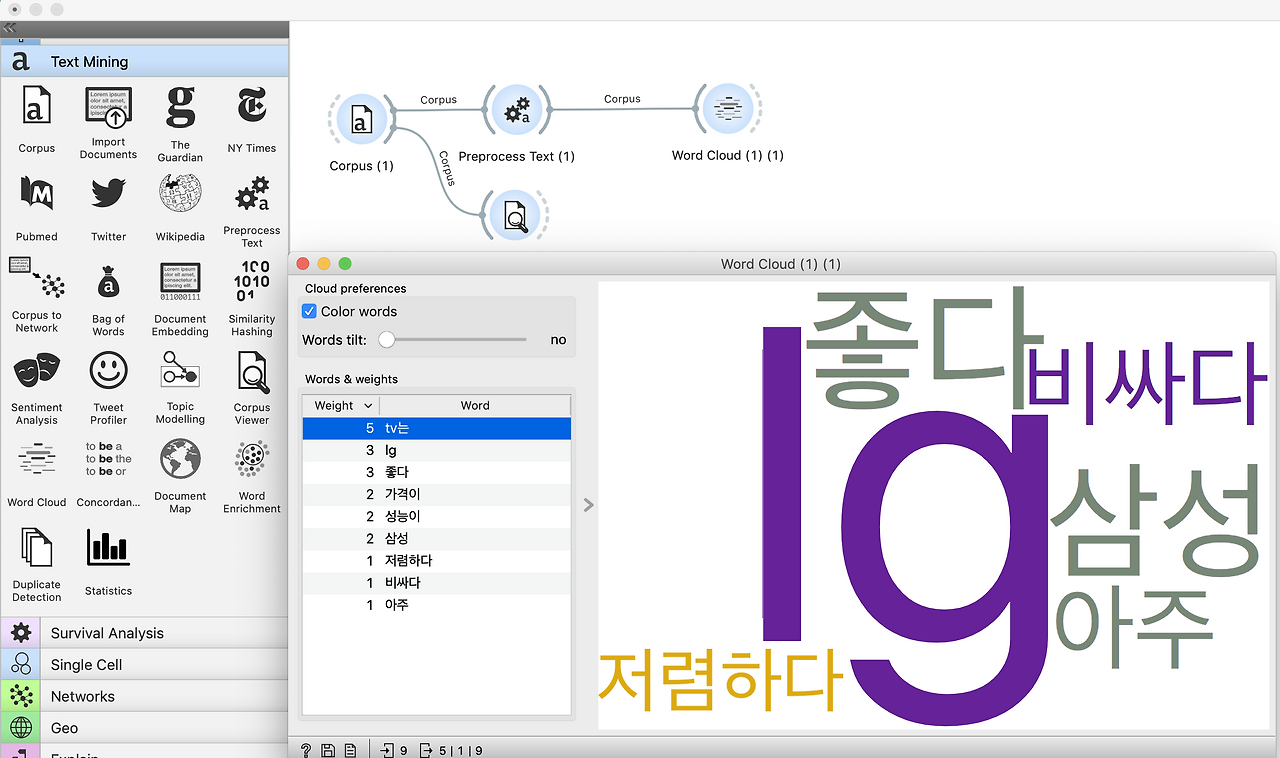Image resolution: width=1280 pixels, height=758 pixels.
Task: Adjust the Words tilt slider
Action: (387, 340)
